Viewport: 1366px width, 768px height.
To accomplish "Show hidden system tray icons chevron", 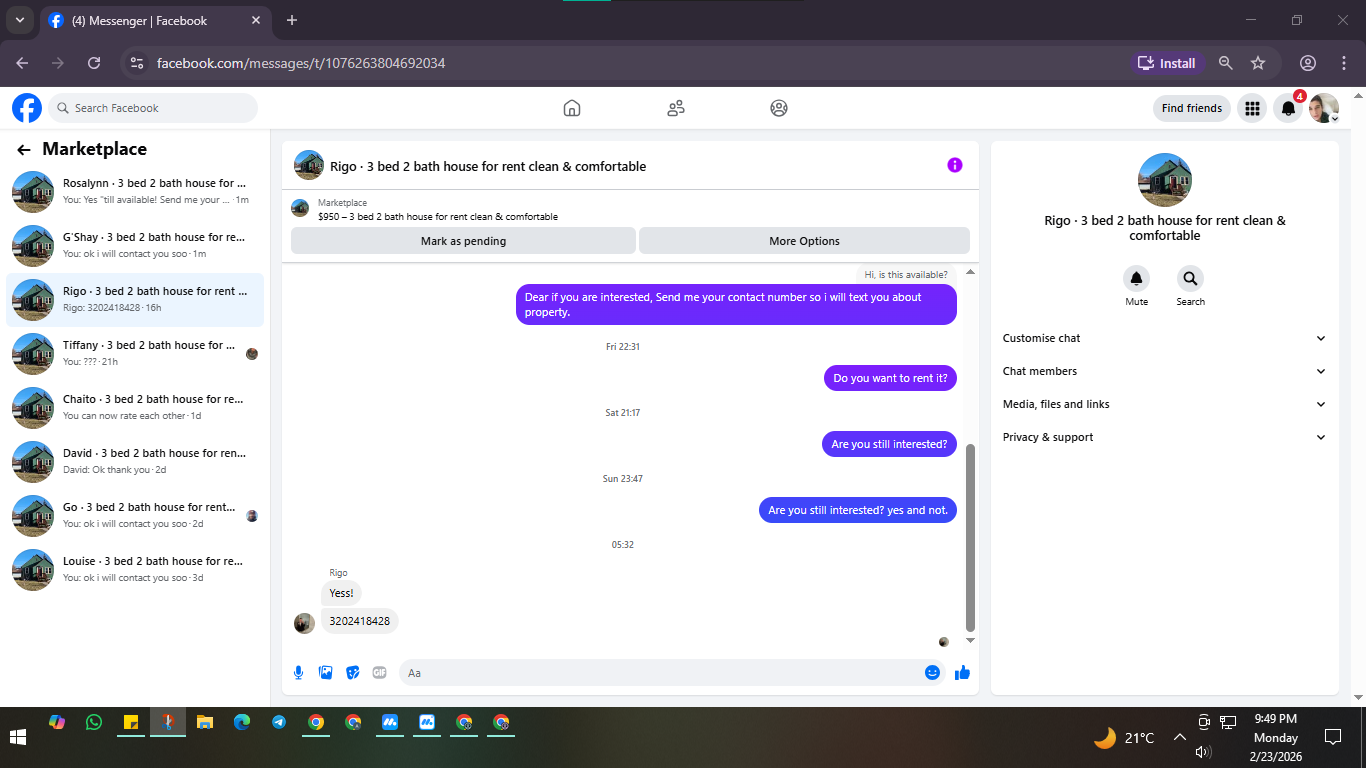I will [1179, 738].
